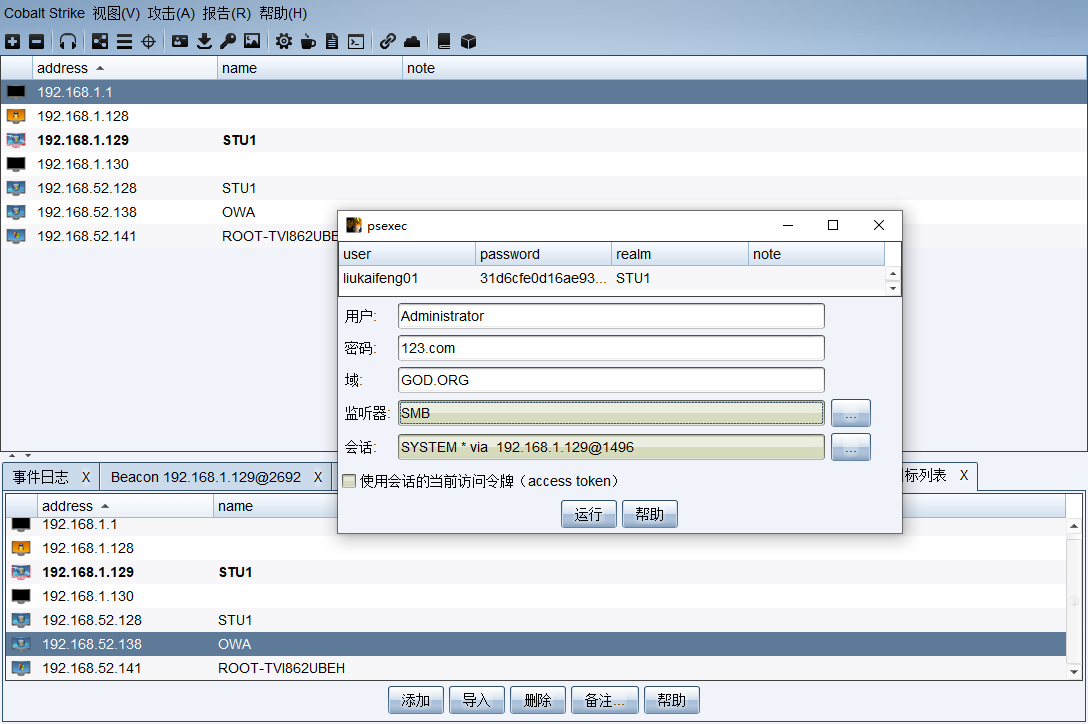The height and width of the screenshot is (724, 1088).
Task: Open the 帮助(H) menu
Action: pos(283,13)
